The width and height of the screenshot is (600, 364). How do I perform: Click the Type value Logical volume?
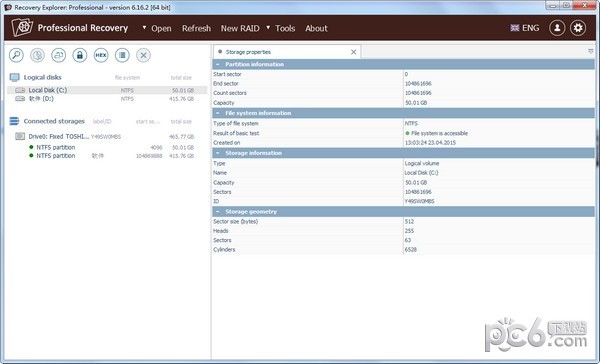[422, 163]
